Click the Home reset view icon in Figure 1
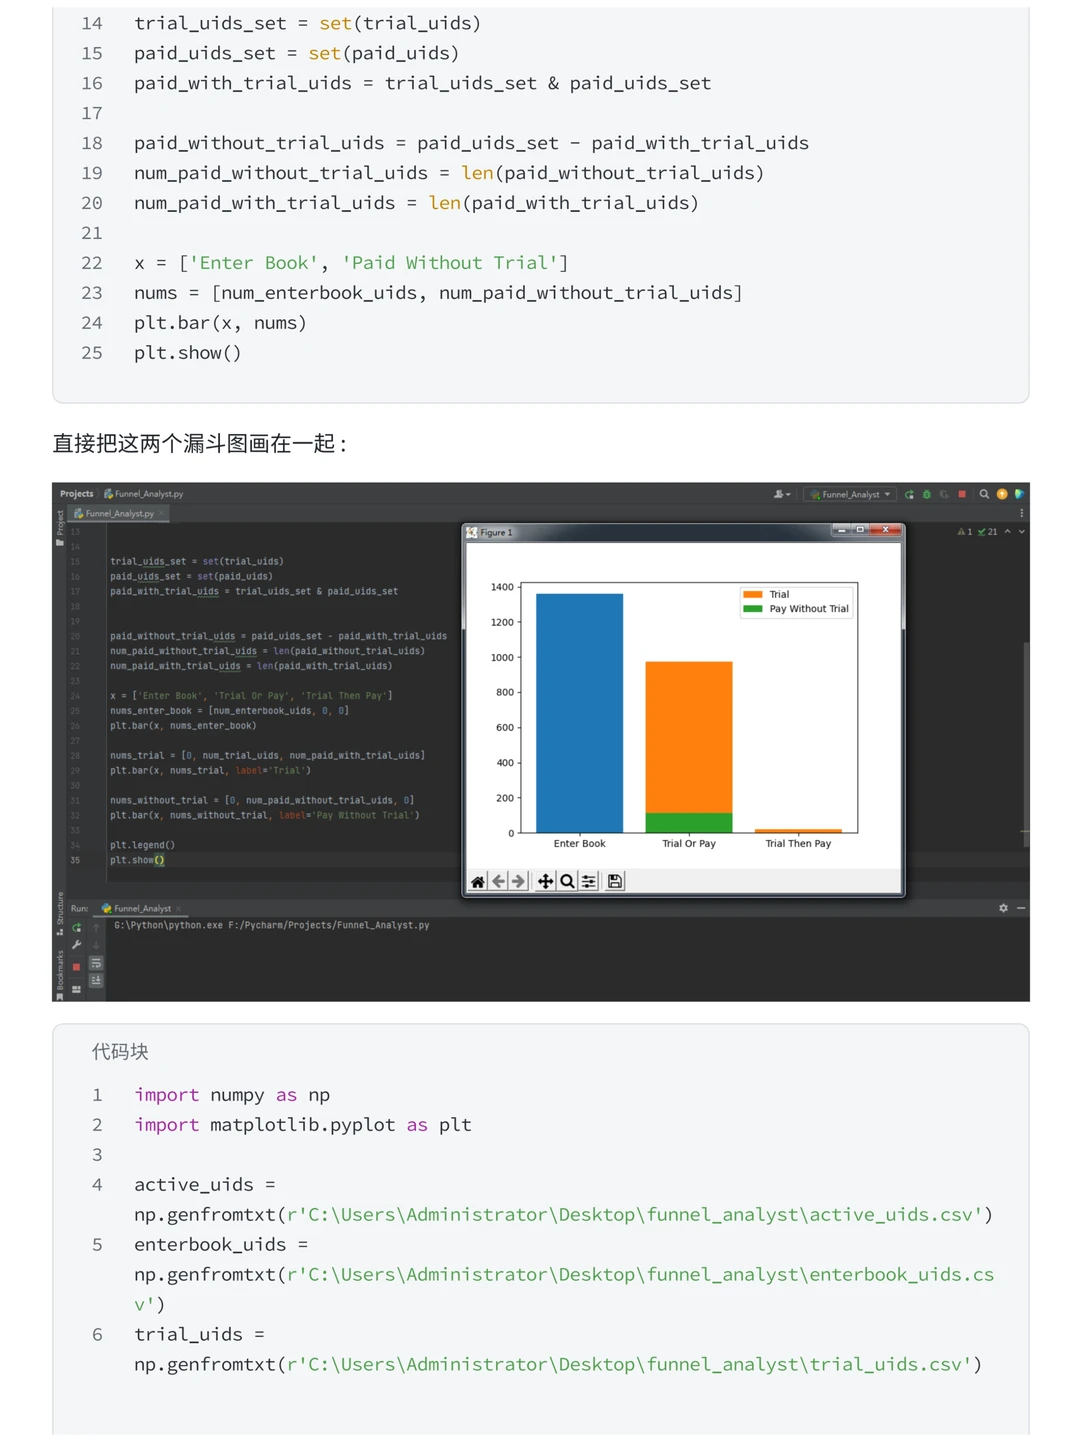 pyautogui.click(x=478, y=881)
